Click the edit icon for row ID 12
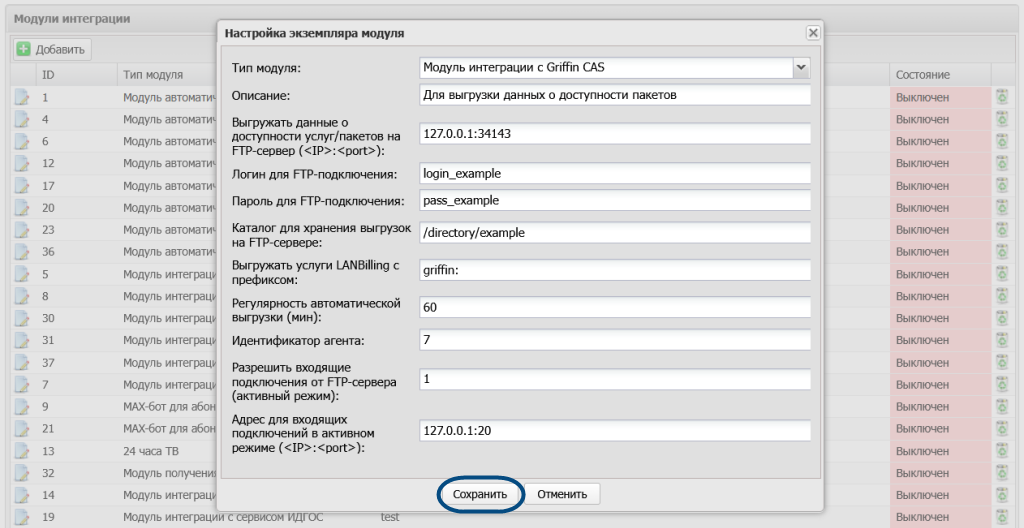The width and height of the screenshot is (1024, 528). tap(22, 163)
